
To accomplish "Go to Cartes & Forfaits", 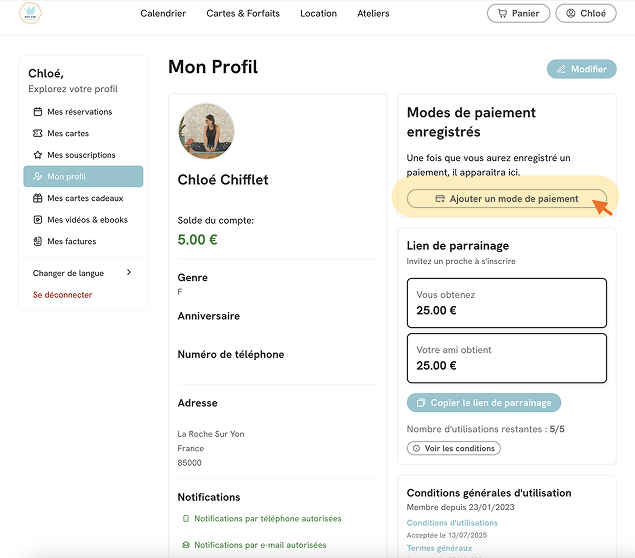I will pyautogui.click(x=243, y=14).
